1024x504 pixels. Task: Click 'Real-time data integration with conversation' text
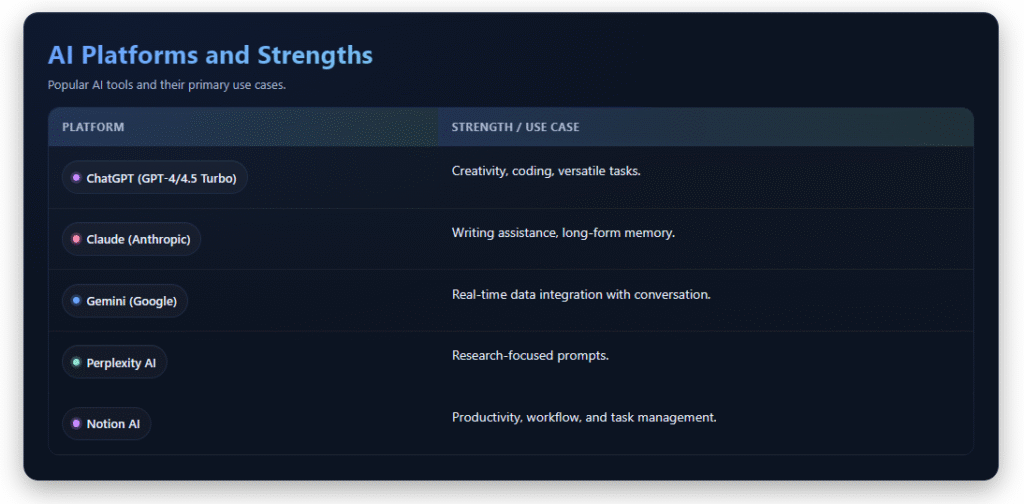coord(581,294)
